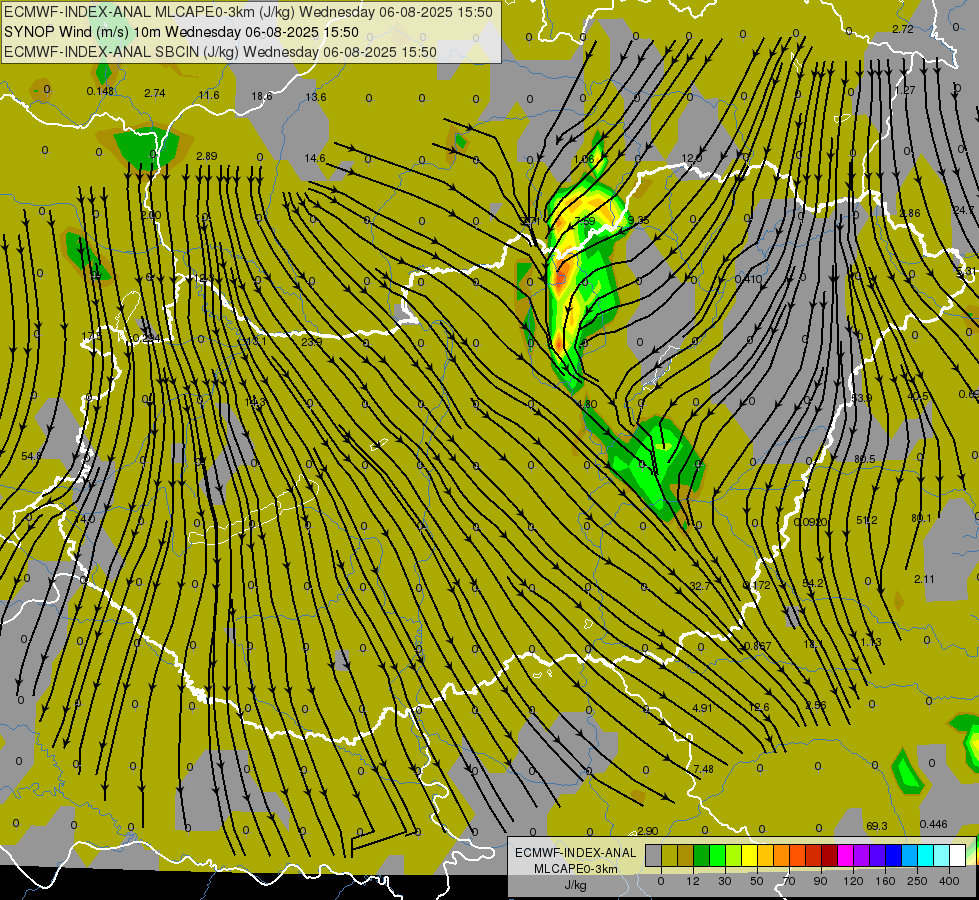This screenshot has width=979, height=900.
Task: Click the SYNOP Wind 10m title line
Action: [x=181, y=32]
